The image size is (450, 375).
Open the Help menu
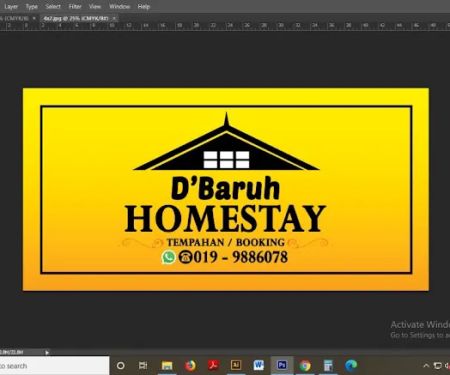[144, 6]
